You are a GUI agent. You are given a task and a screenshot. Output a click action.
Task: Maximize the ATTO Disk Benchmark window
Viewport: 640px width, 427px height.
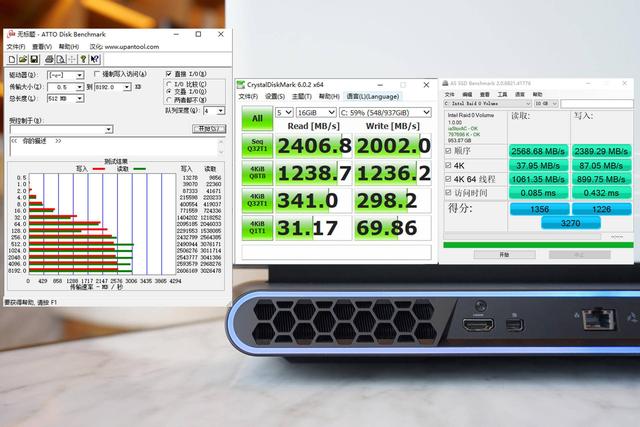point(198,34)
